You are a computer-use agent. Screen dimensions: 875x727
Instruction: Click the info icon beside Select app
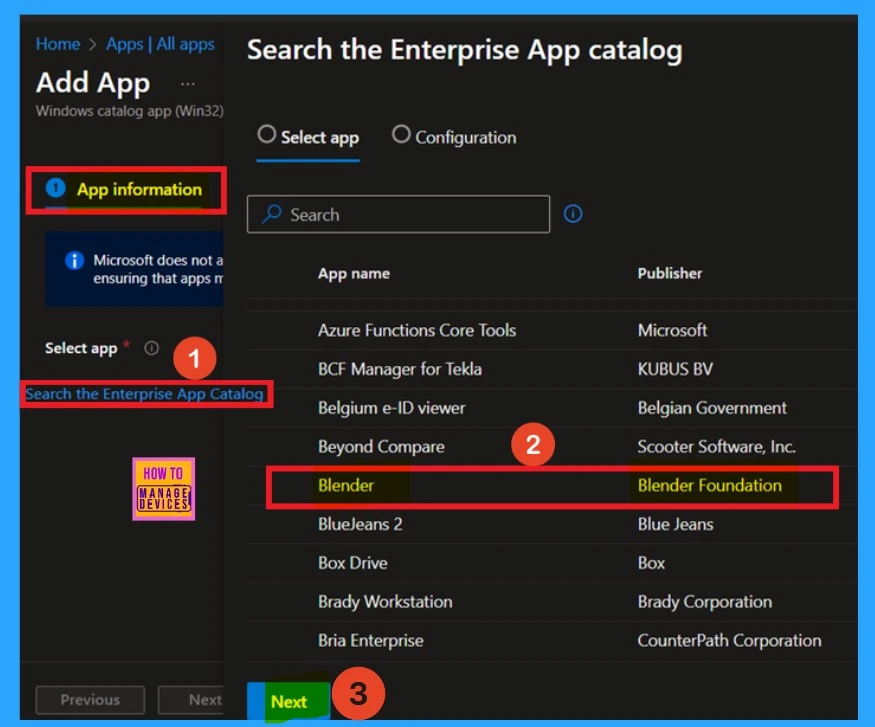(151, 348)
